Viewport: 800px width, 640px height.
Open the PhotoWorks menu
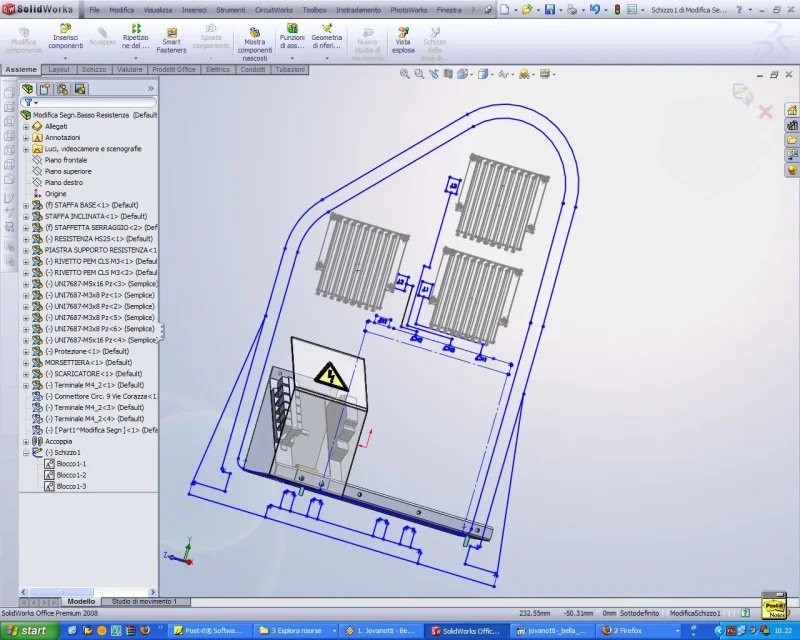click(411, 10)
